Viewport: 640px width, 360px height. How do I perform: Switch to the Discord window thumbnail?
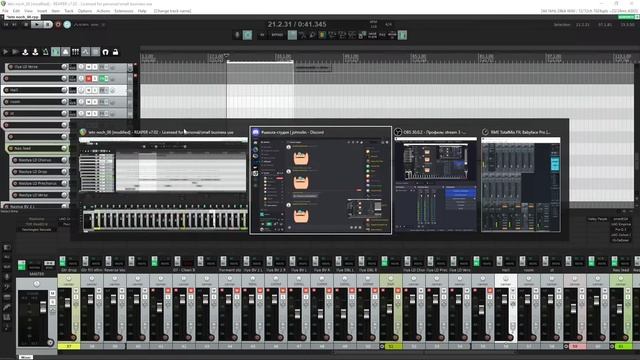(321, 180)
